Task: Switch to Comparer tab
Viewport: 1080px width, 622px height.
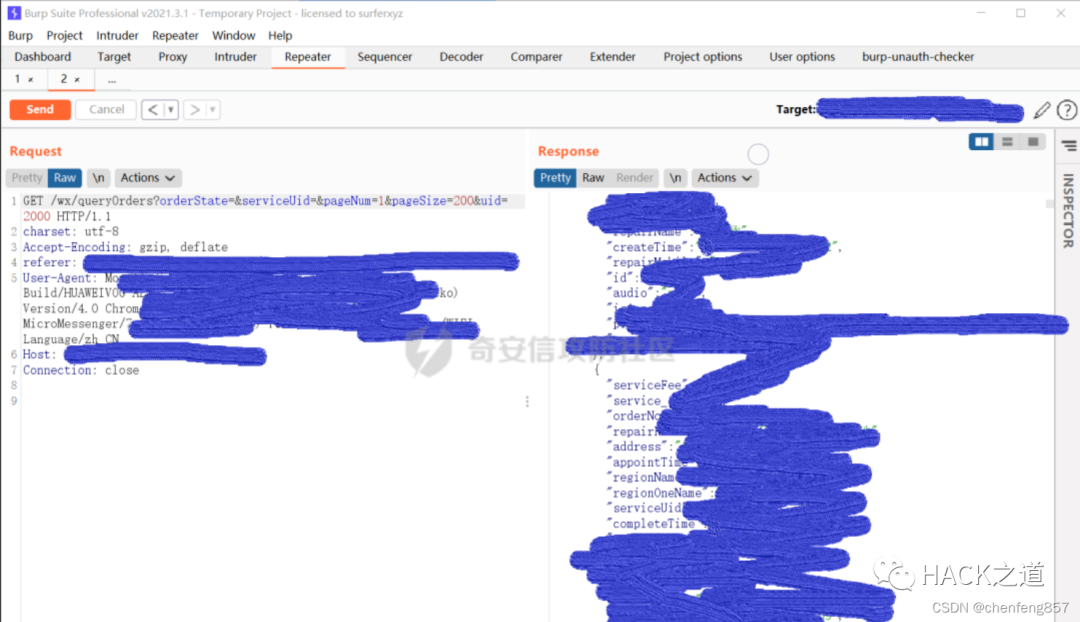Action: point(537,57)
